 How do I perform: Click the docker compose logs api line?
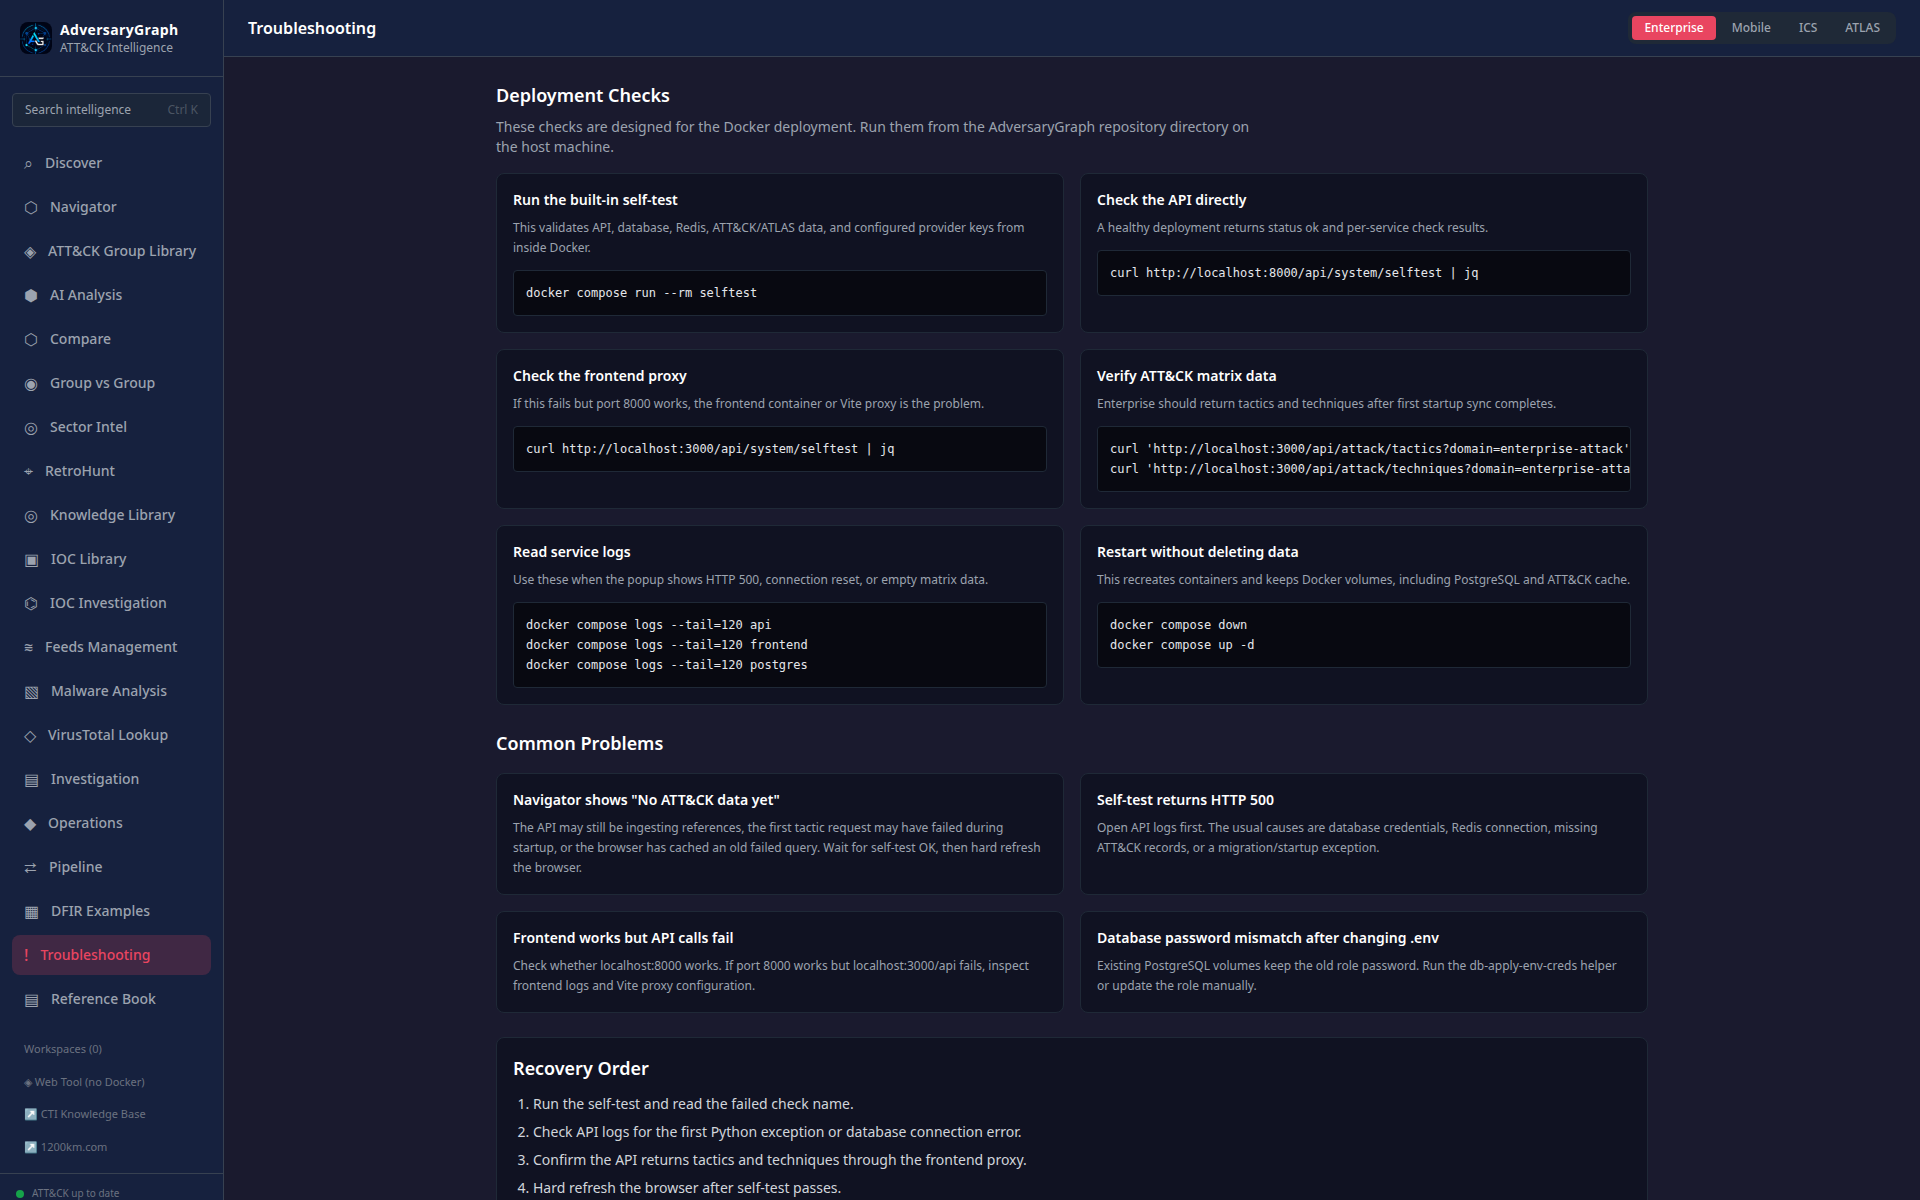tap(648, 625)
